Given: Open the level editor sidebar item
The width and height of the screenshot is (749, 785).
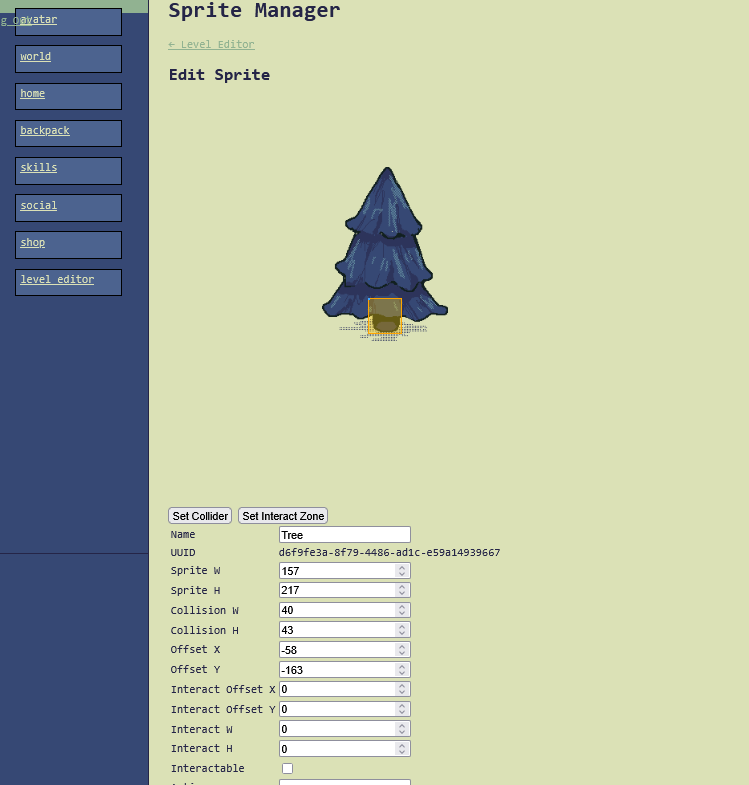Looking at the screenshot, I should (57, 280).
